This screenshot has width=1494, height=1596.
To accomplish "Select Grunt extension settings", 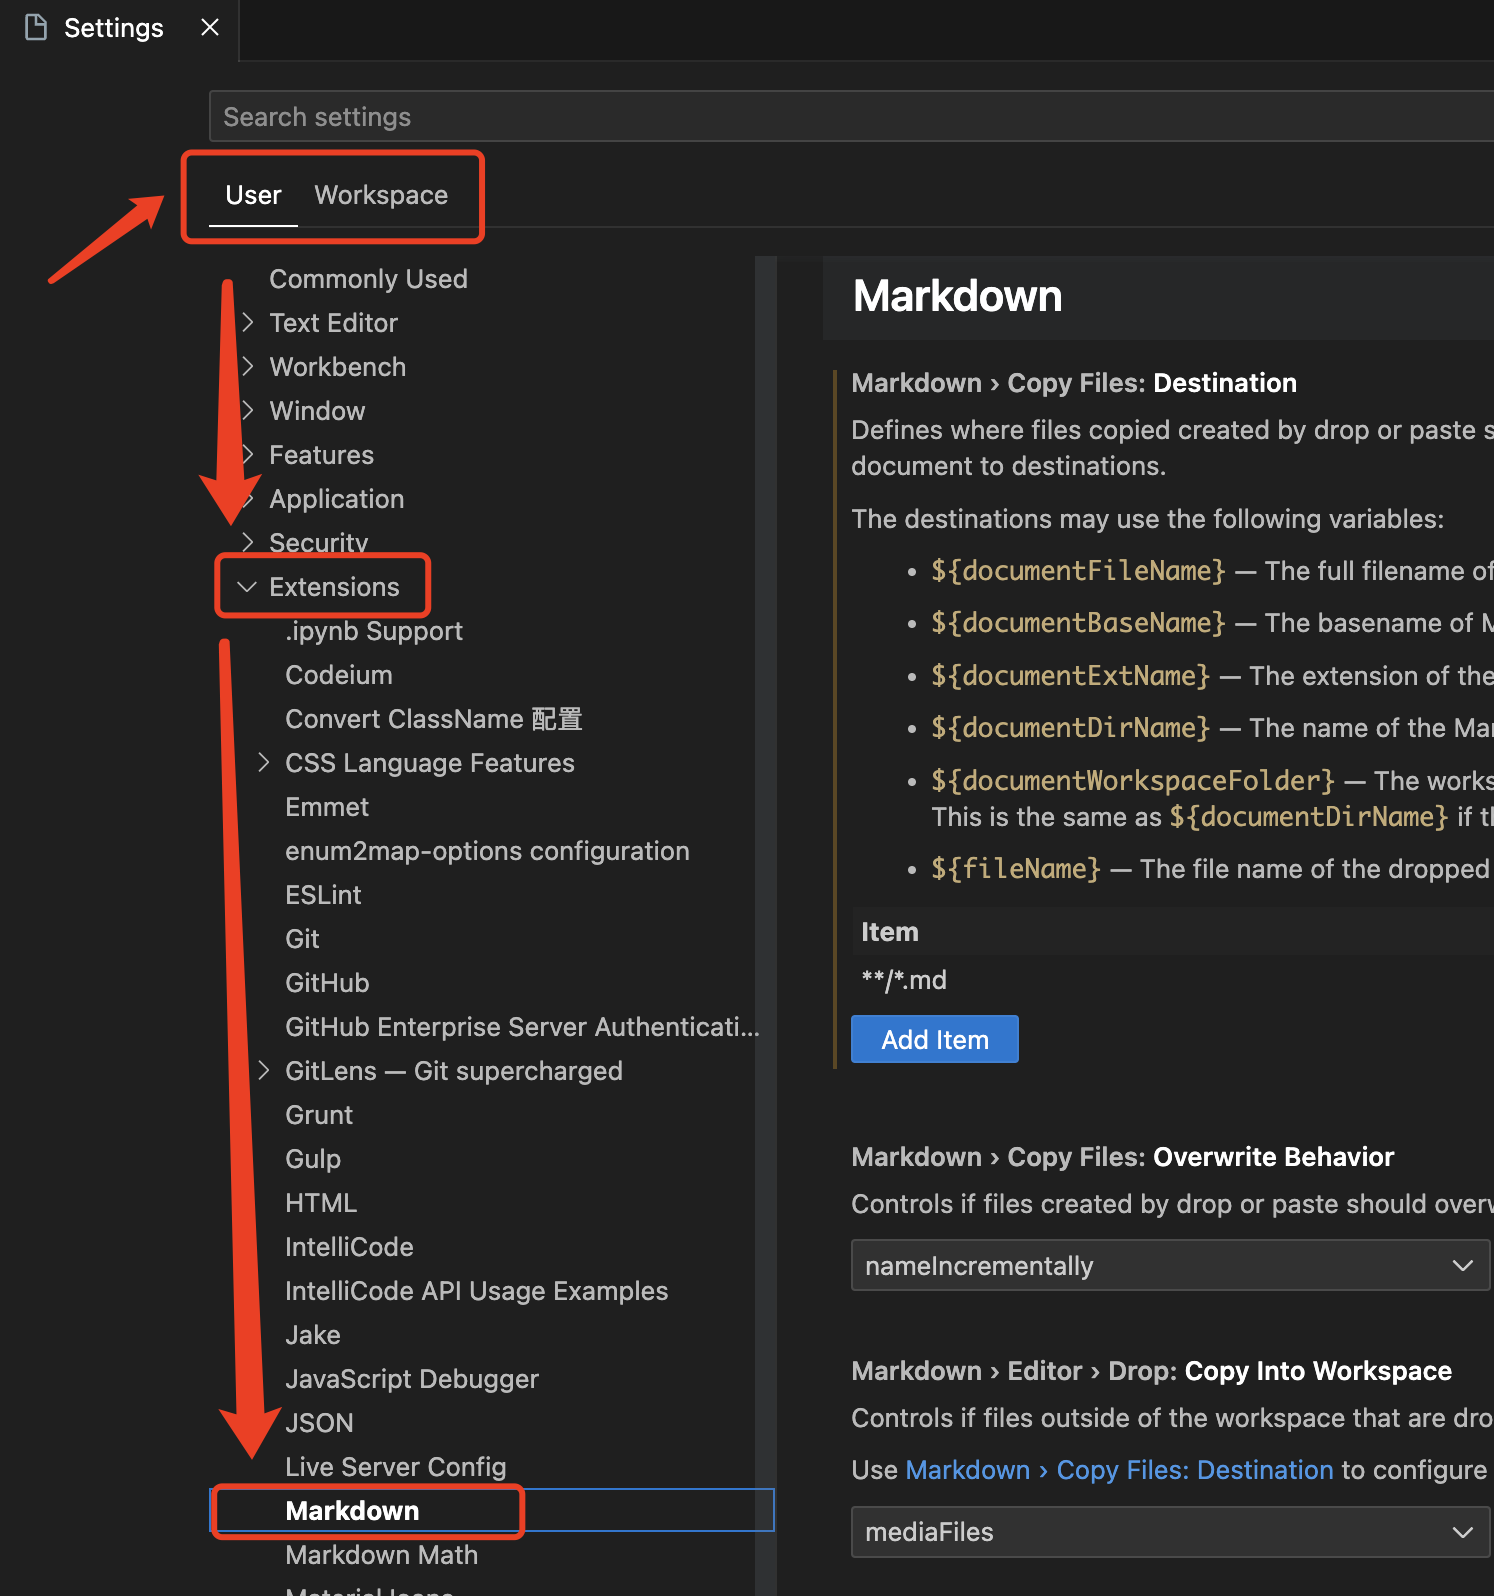I will tap(319, 1115).
